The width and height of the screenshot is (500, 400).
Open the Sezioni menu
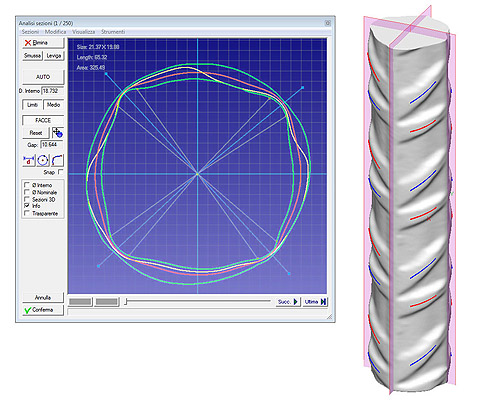30,32
